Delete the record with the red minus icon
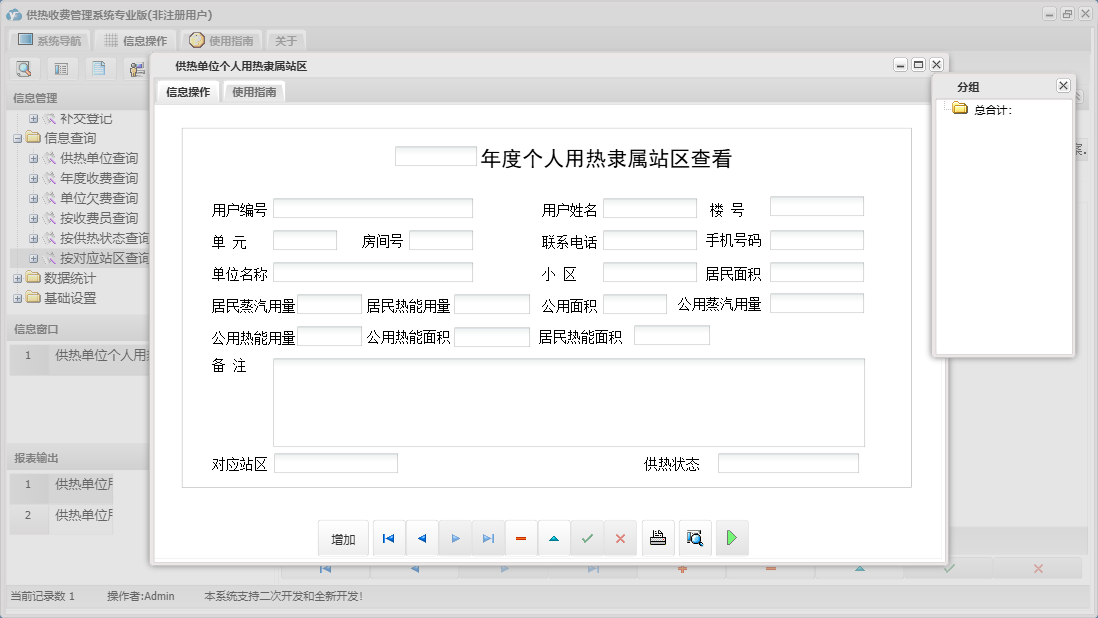The width and height of the screenshot is (1098, 618). click(x=520, y=538)
